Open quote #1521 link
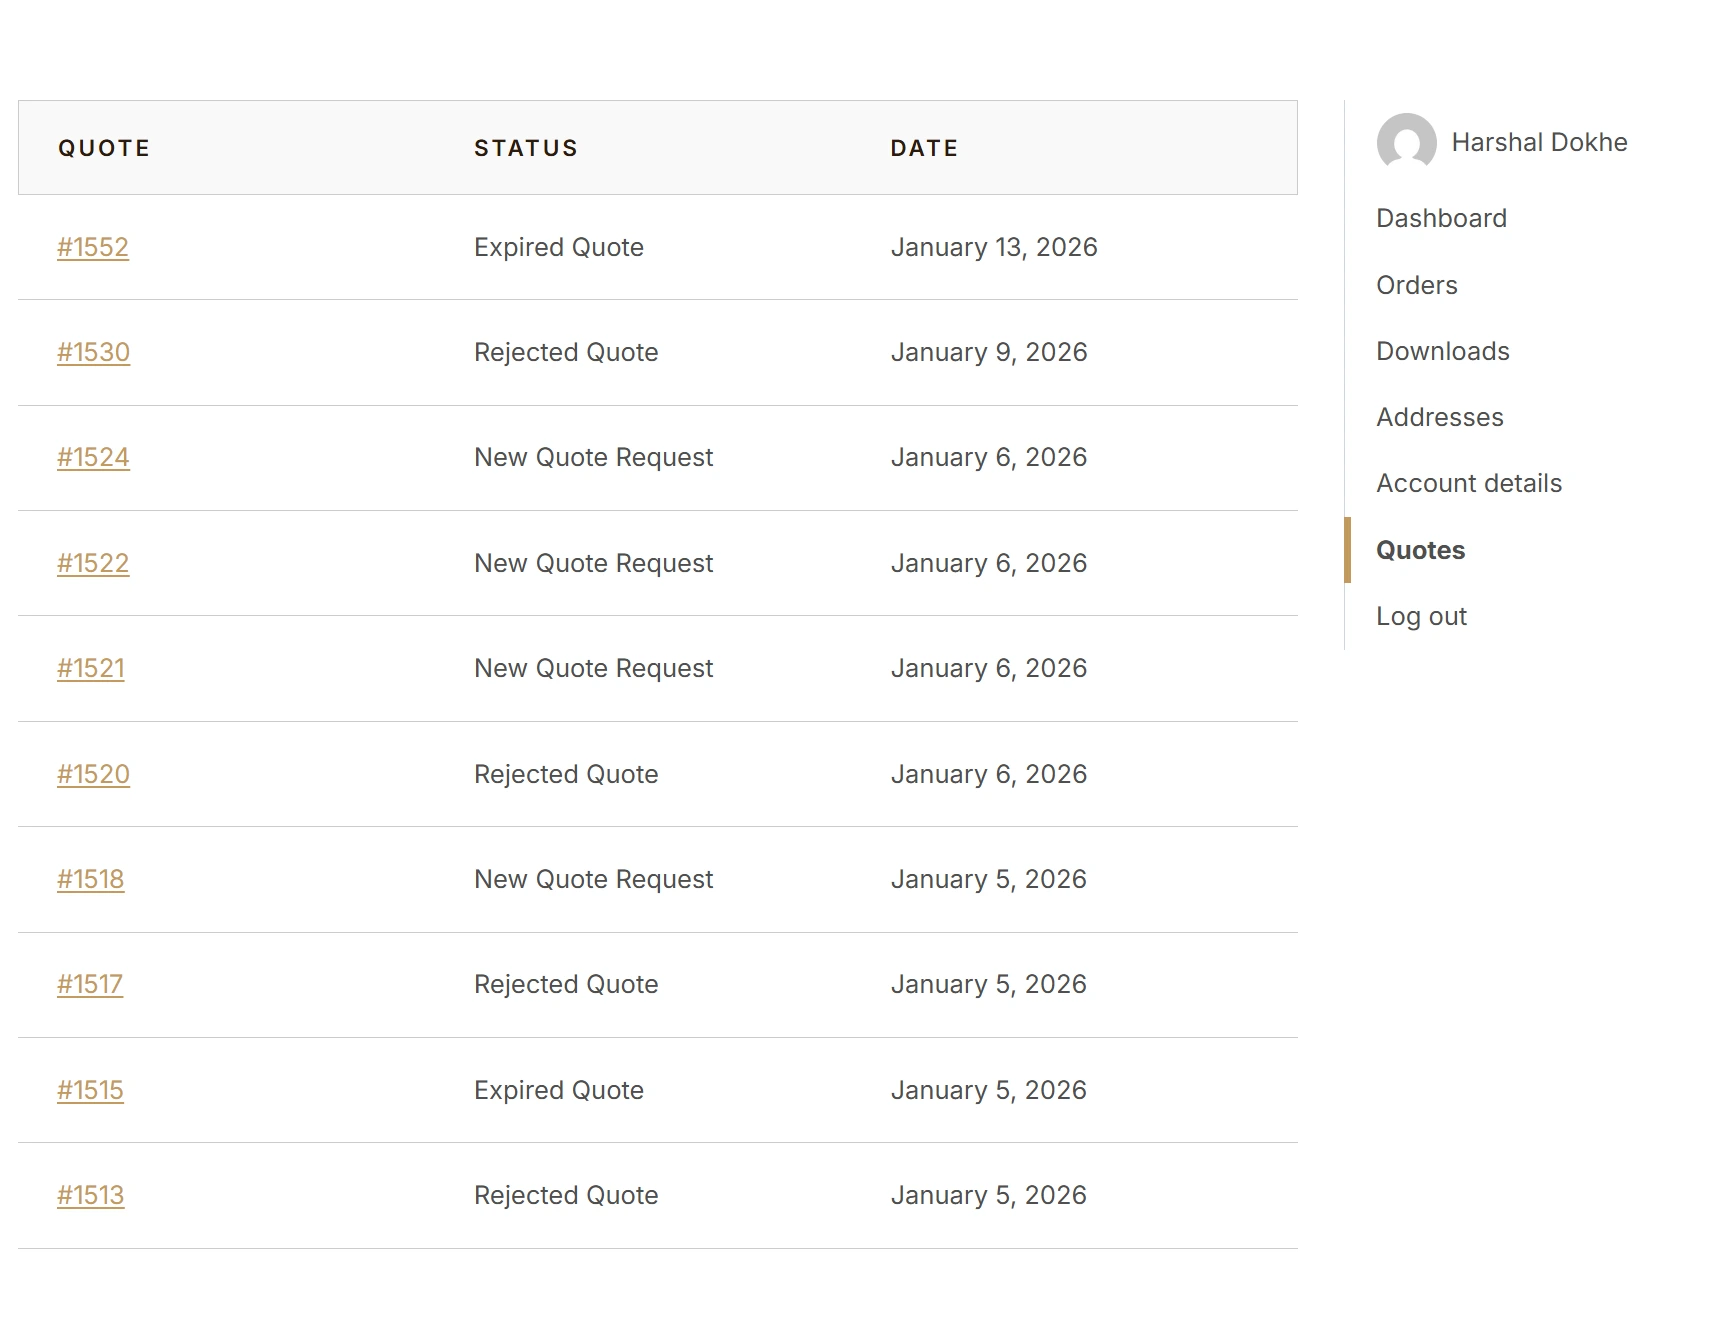This screenshot has width=1716, height=1330. 91,668
